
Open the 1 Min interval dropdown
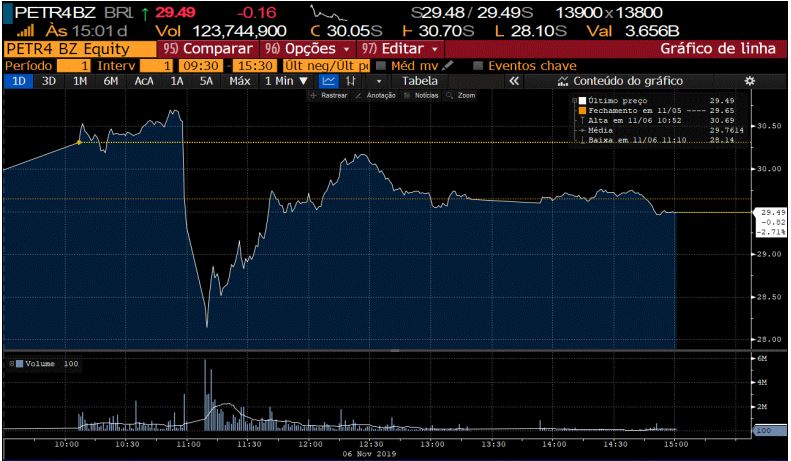point(286,81)
